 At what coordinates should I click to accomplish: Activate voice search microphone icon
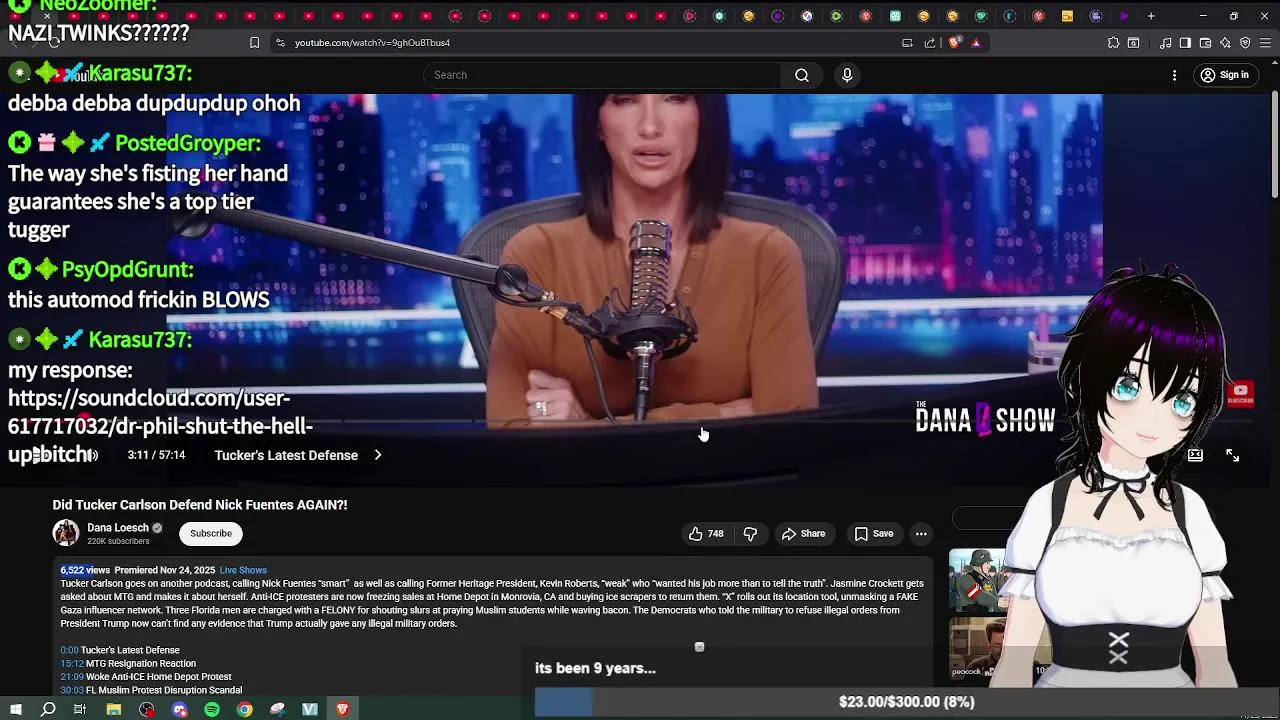pos(847,75)
